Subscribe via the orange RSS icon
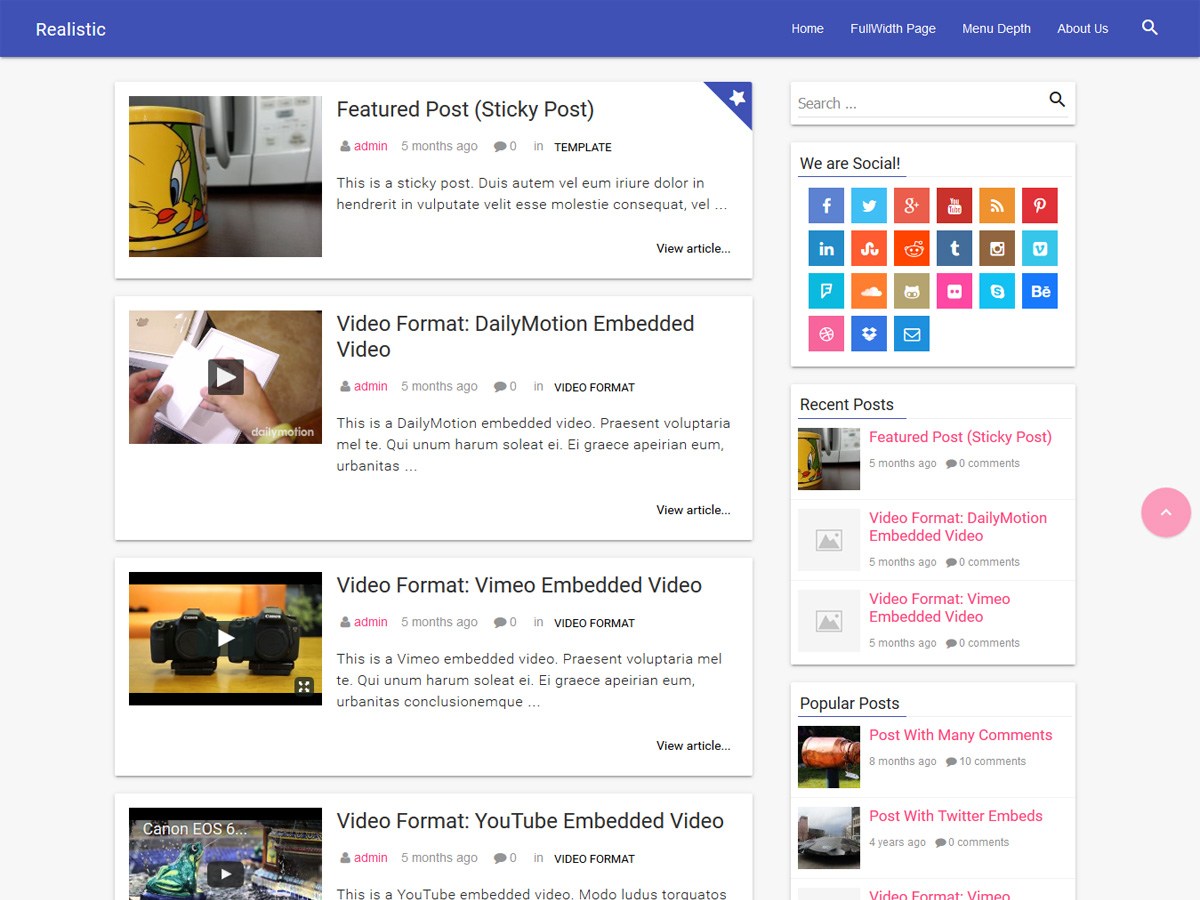 [x=997, y=206]
